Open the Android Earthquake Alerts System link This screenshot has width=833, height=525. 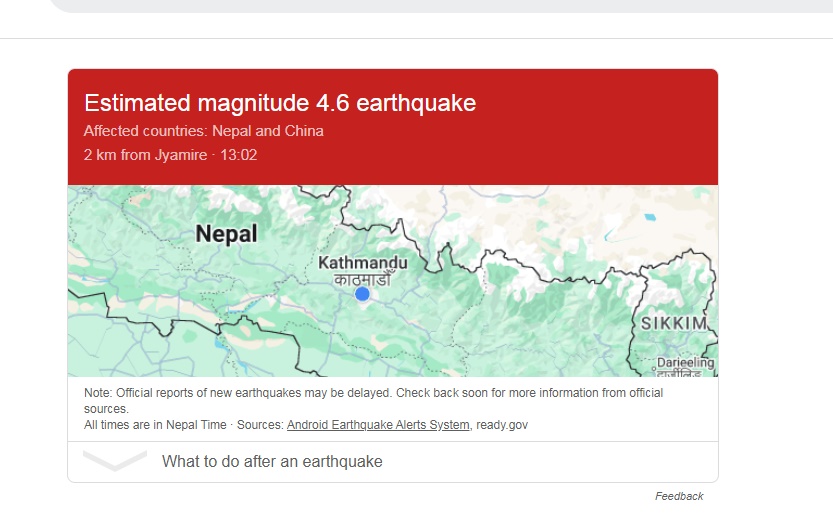coord(378,425)
